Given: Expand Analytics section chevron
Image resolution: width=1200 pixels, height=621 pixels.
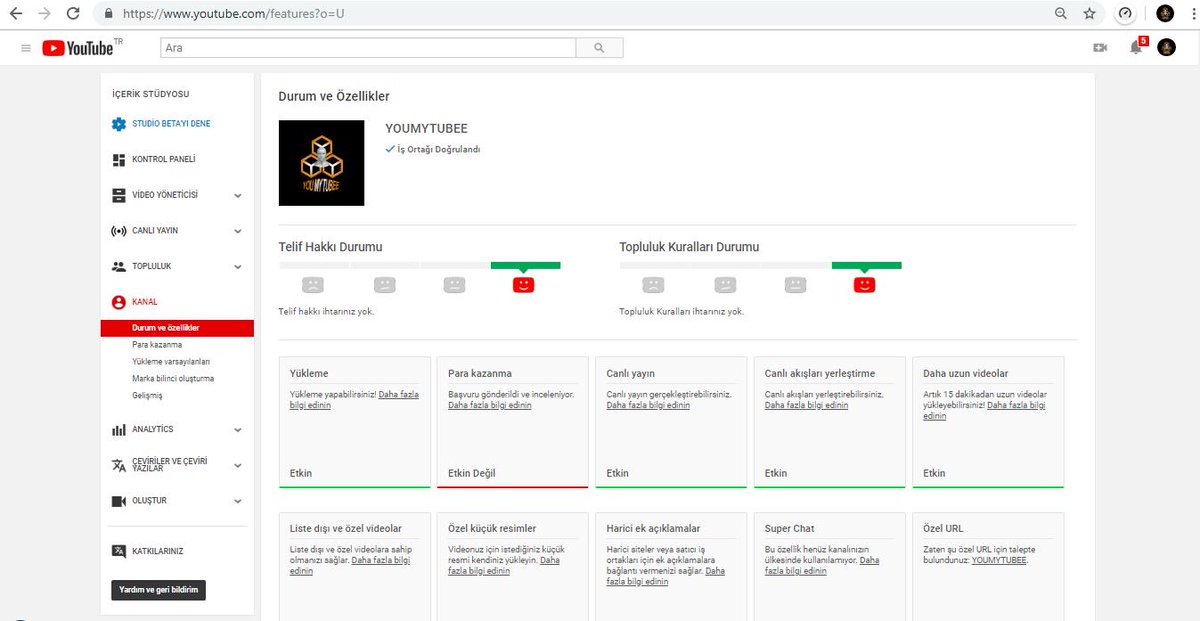Looking at the screenshot, I should point(238,430).
